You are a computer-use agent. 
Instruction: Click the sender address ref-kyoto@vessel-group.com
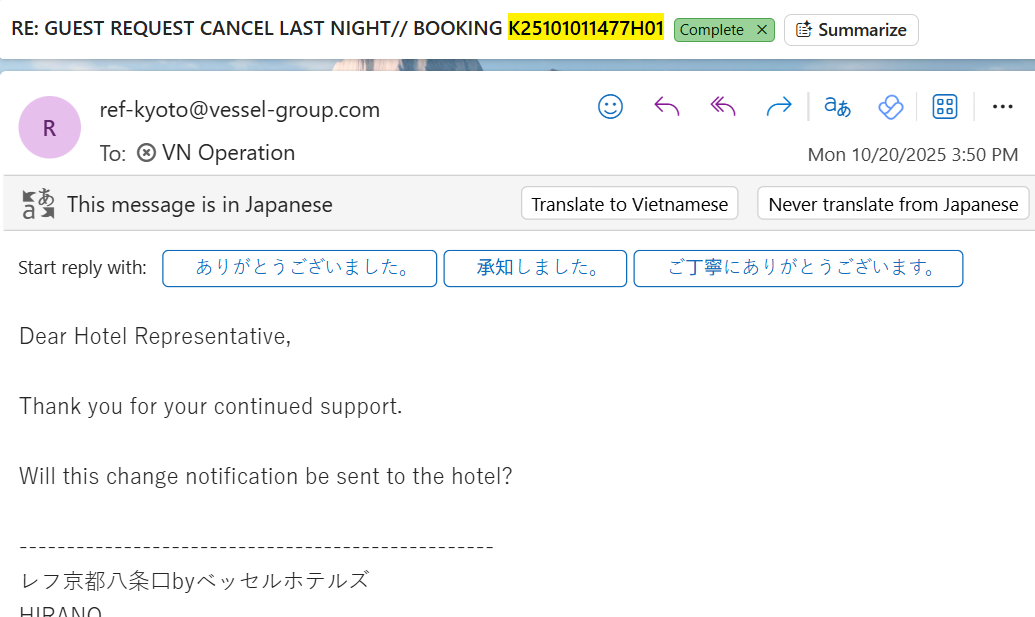pos(239,110)
